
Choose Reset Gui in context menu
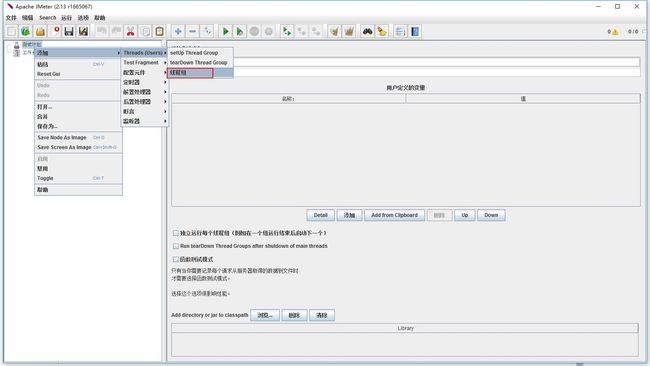click(78, 74)
